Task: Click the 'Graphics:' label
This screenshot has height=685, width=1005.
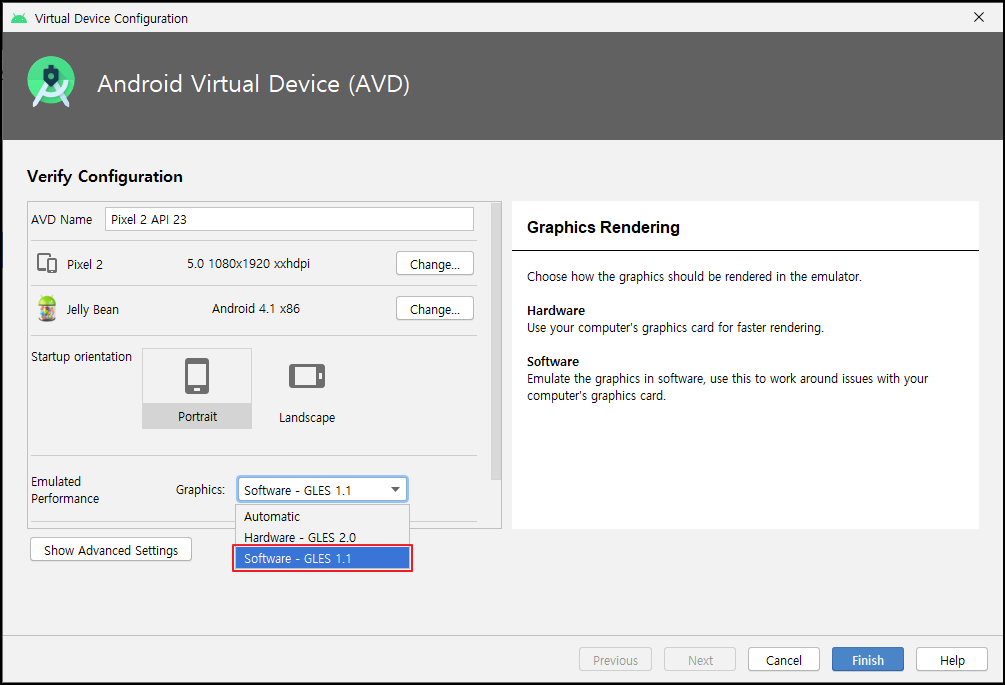Action: 201,490
